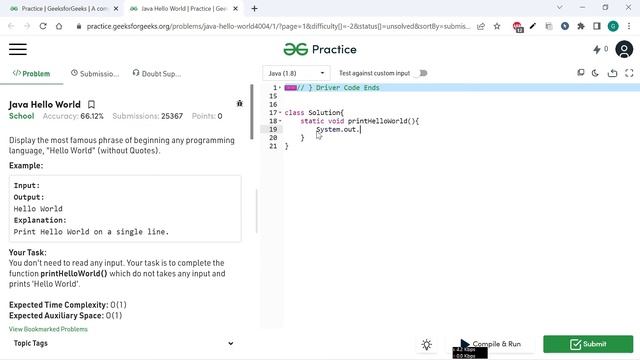Click the green Submit button
Screen dimensions: 640x360
(x=588, y=344)
